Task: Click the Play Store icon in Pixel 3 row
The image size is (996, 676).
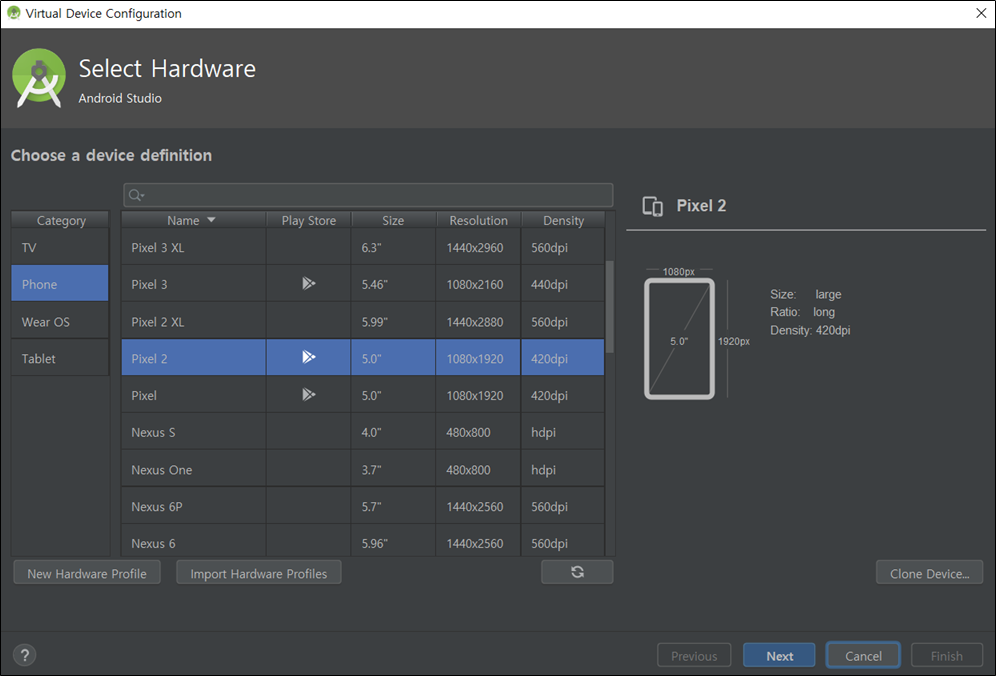Action: click(x=309, y=283)
